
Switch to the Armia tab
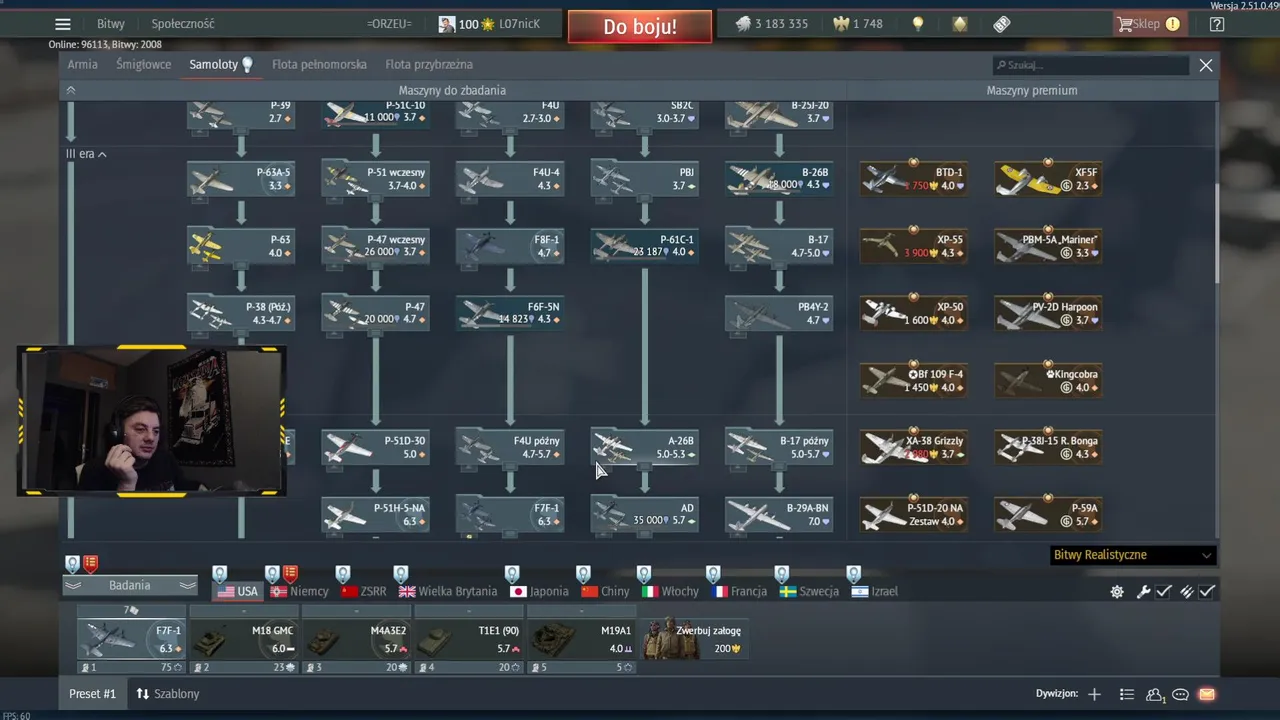(83, 64)
